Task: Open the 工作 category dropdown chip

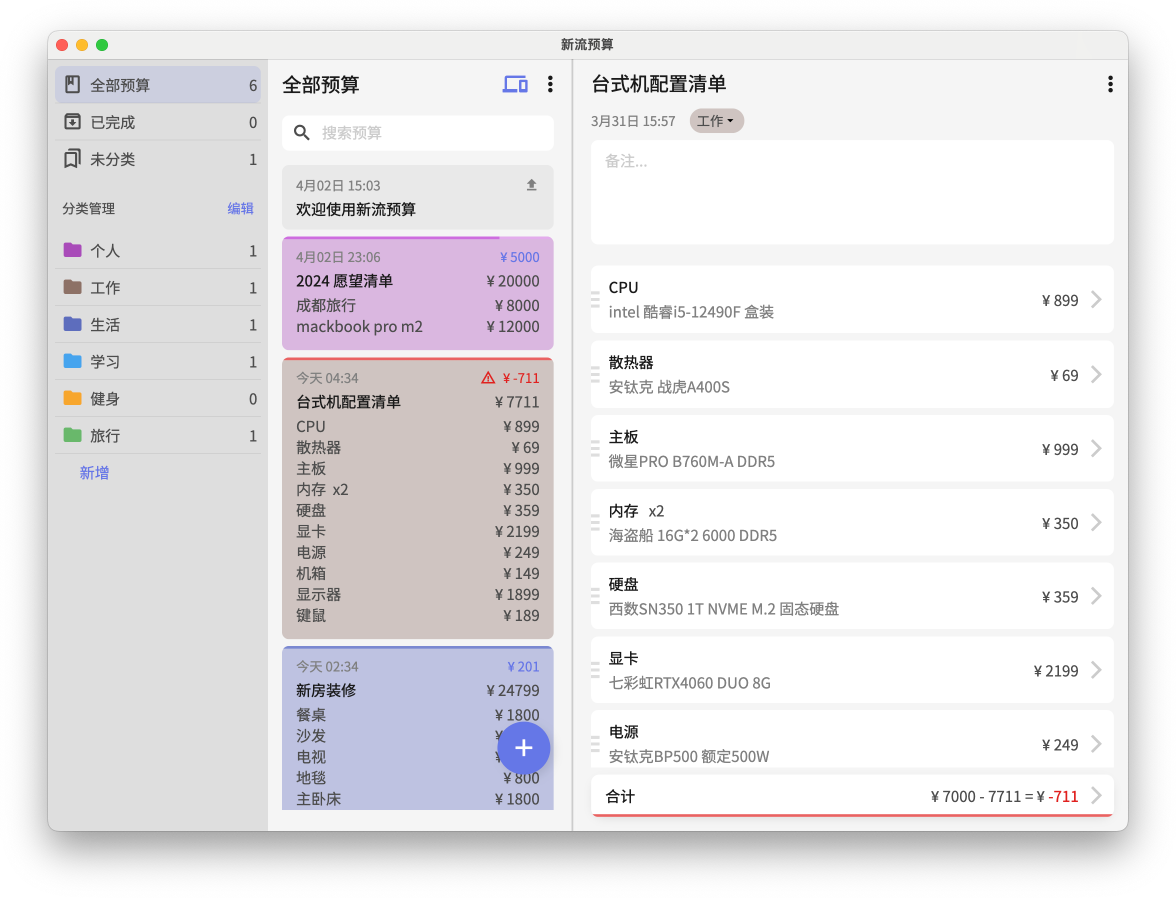Action: [x=716, y=121]
